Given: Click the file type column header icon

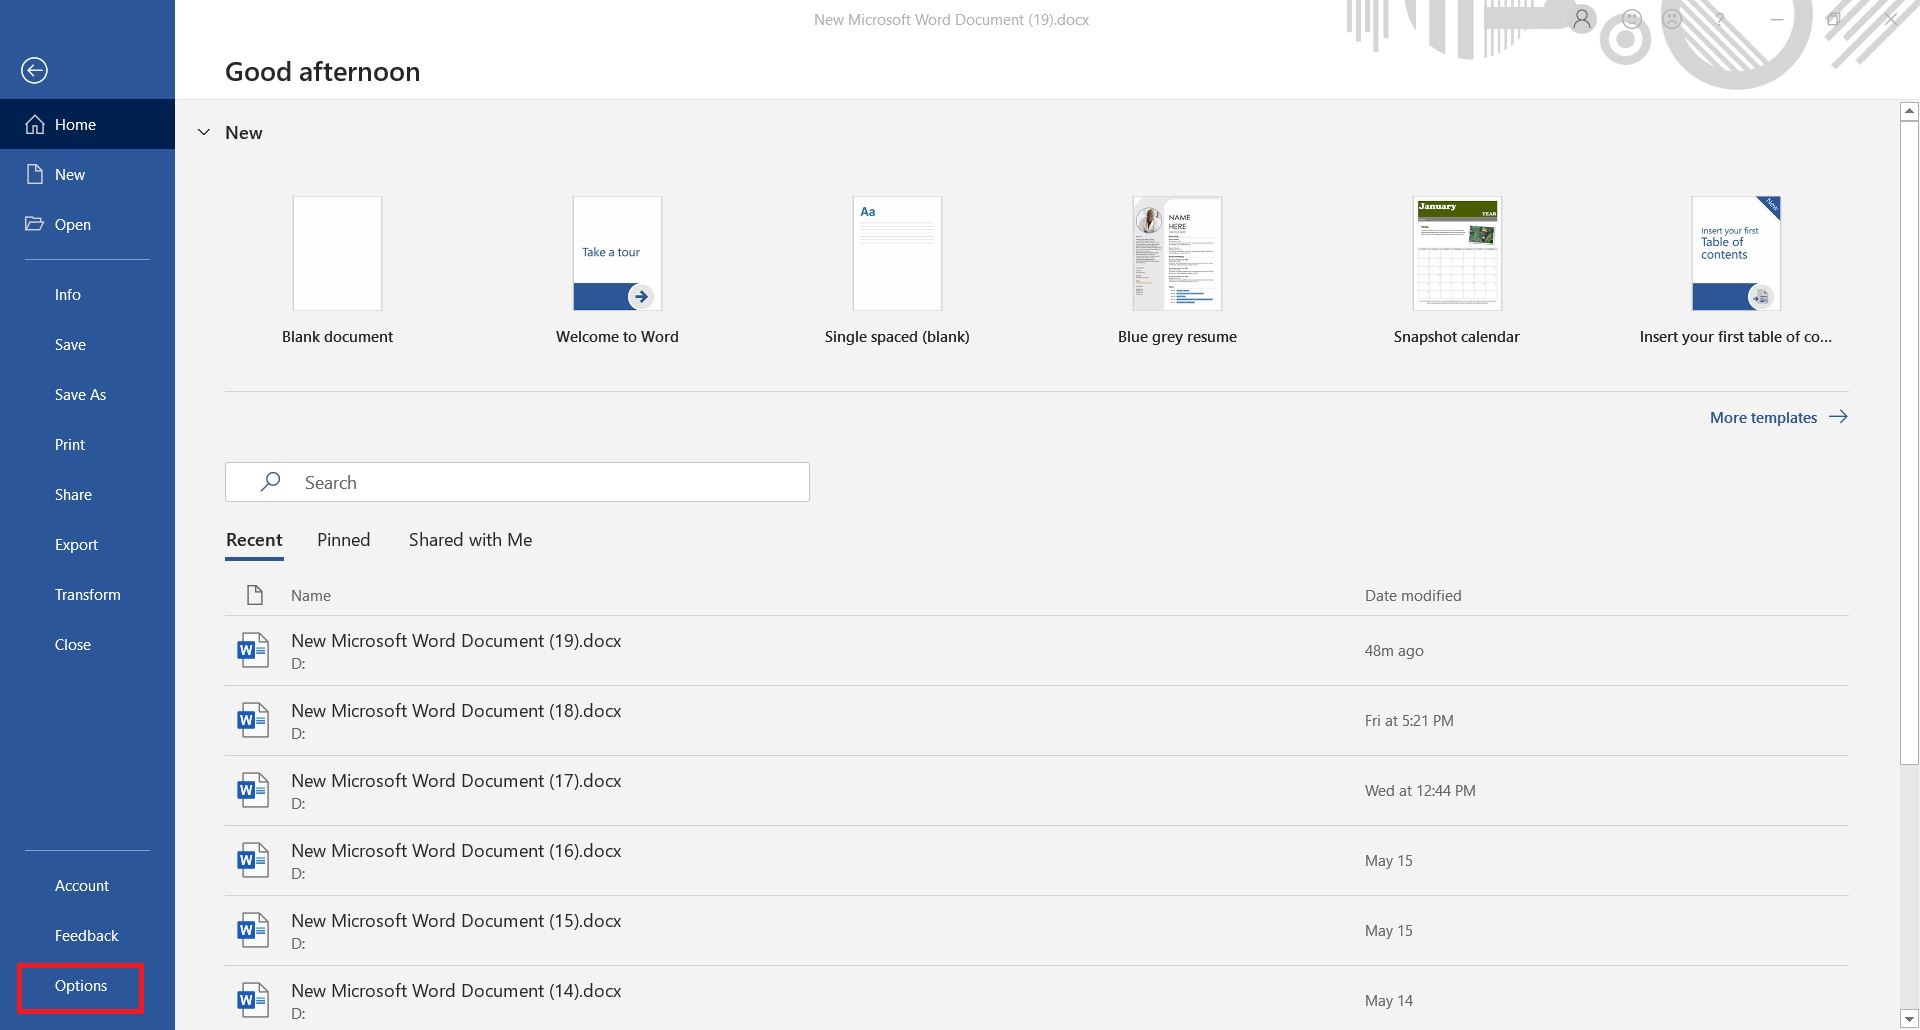Looking at the screenshot, I should pos(255,595).
